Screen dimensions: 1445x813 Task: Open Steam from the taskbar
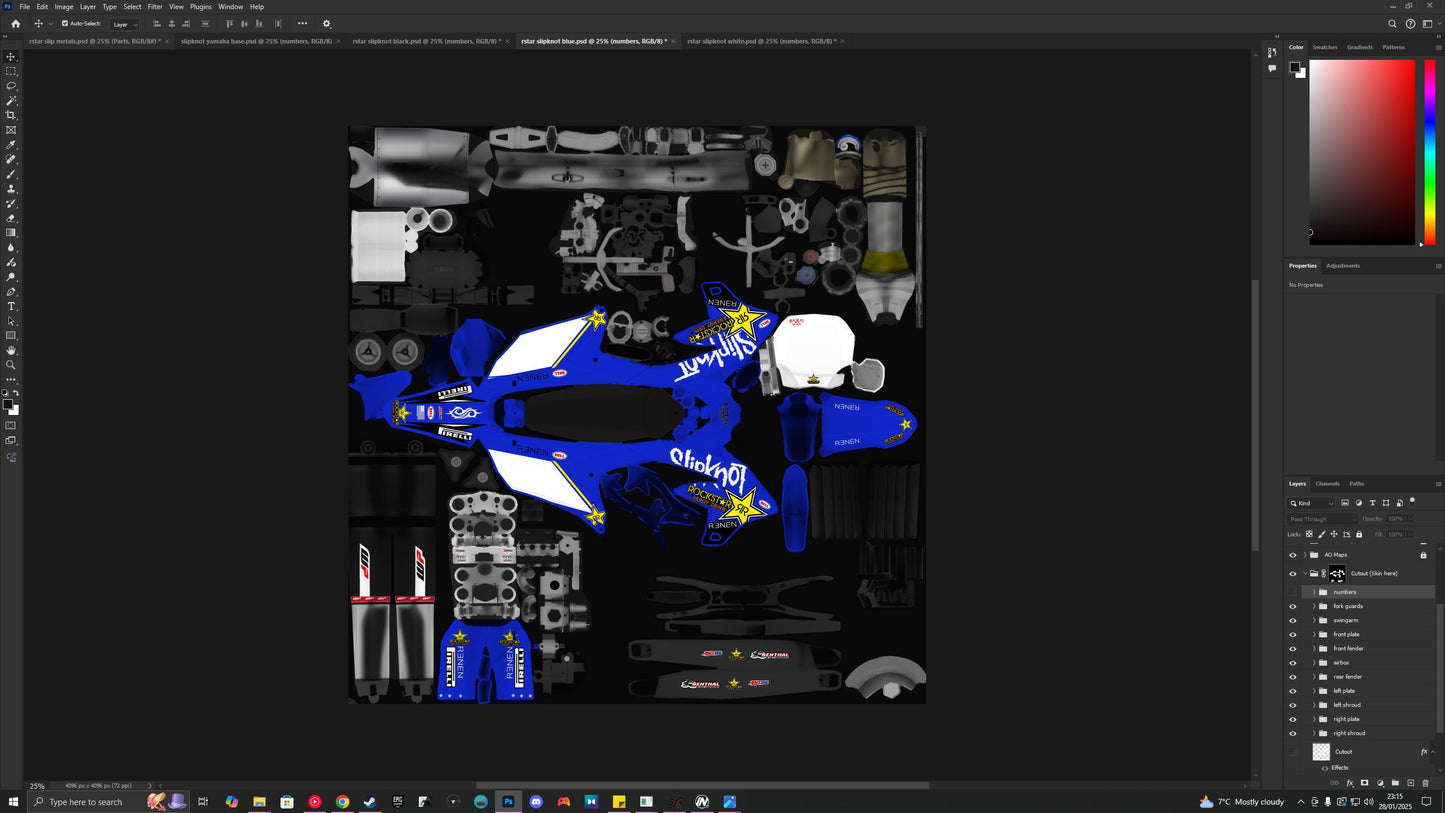(369, 802)
